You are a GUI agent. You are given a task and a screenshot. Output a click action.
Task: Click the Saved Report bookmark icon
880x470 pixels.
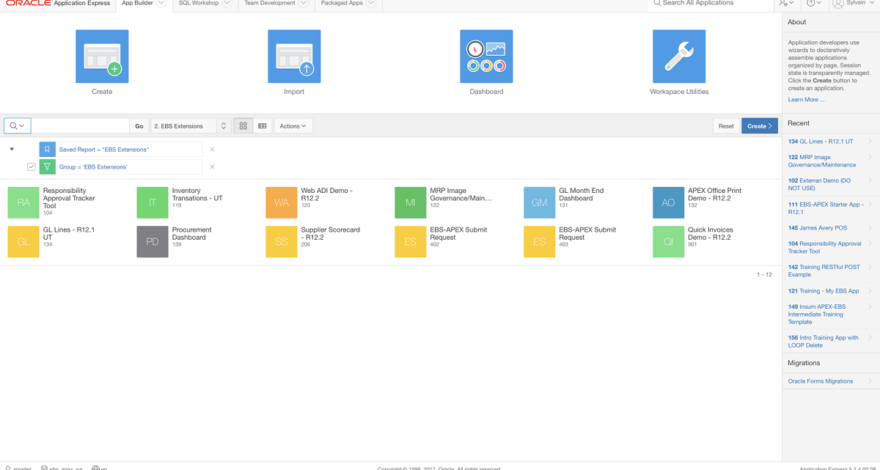click(47, 149)
